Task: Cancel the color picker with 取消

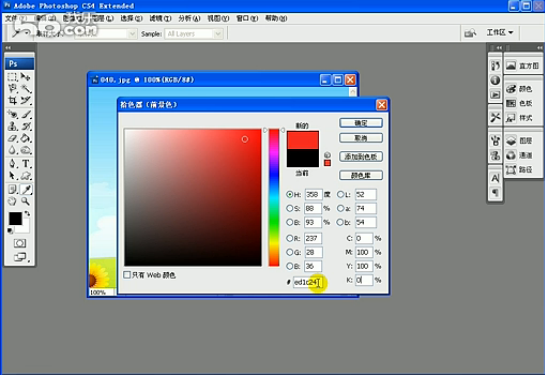Action: tap(361, 138)
